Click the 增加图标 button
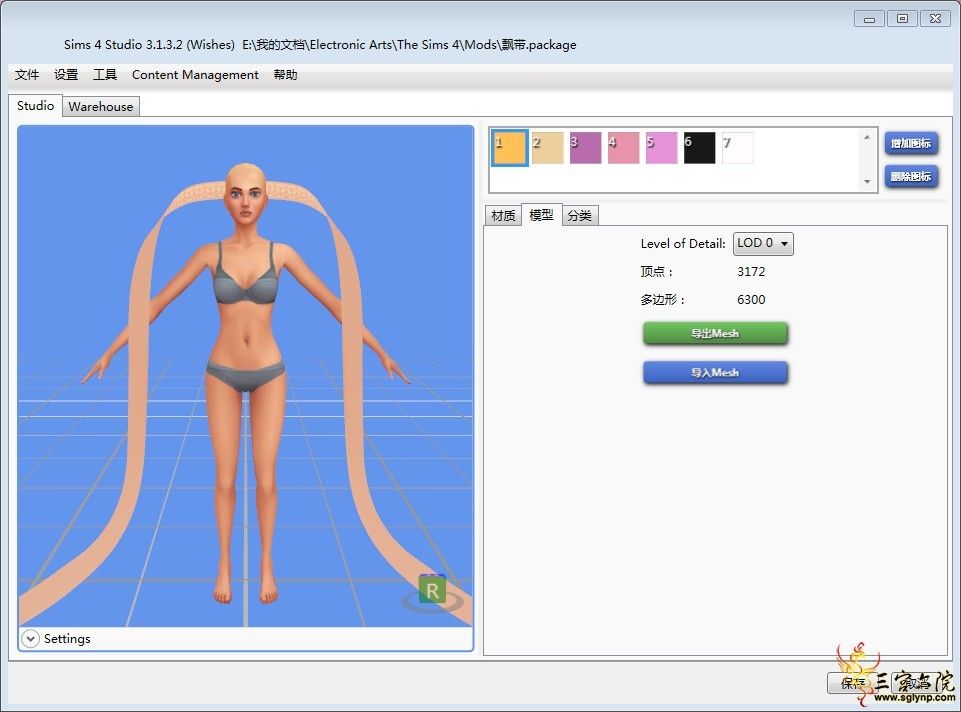 pyautogui.click(x=911, y=143)
